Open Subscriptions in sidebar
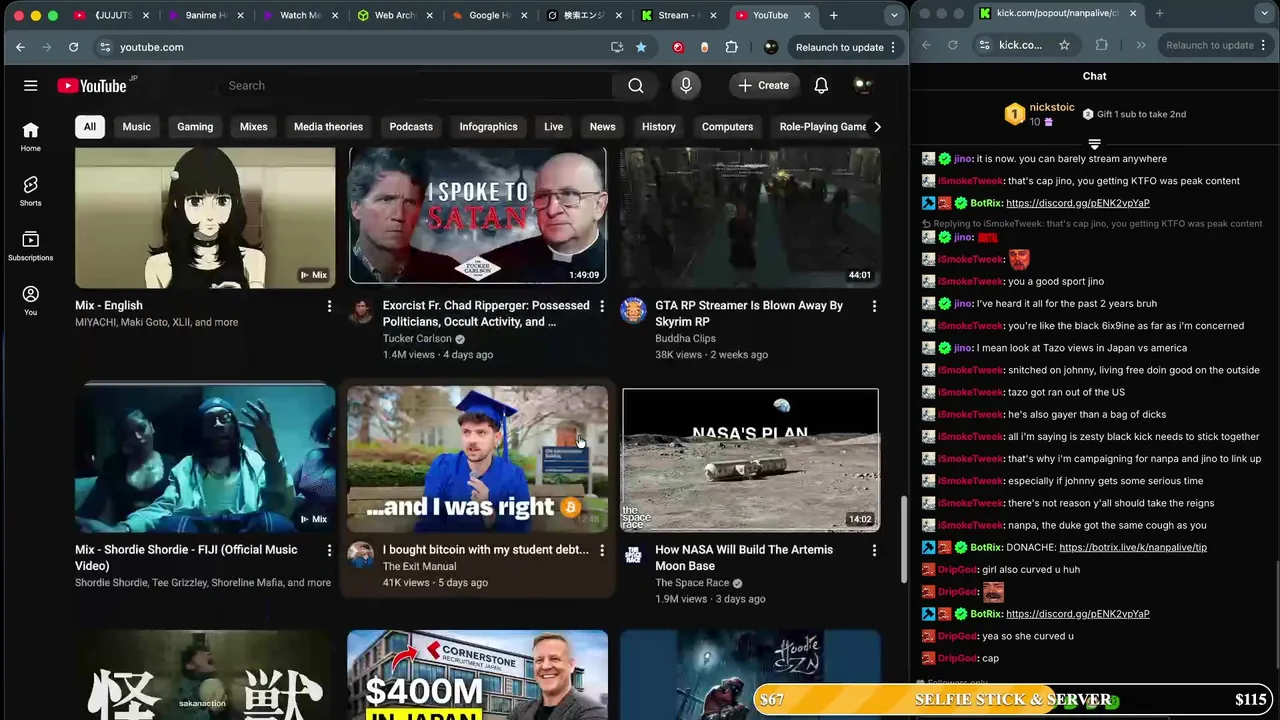Viewport: 1280px width, 720px height. pyautogui.click(x=31, y=246)
